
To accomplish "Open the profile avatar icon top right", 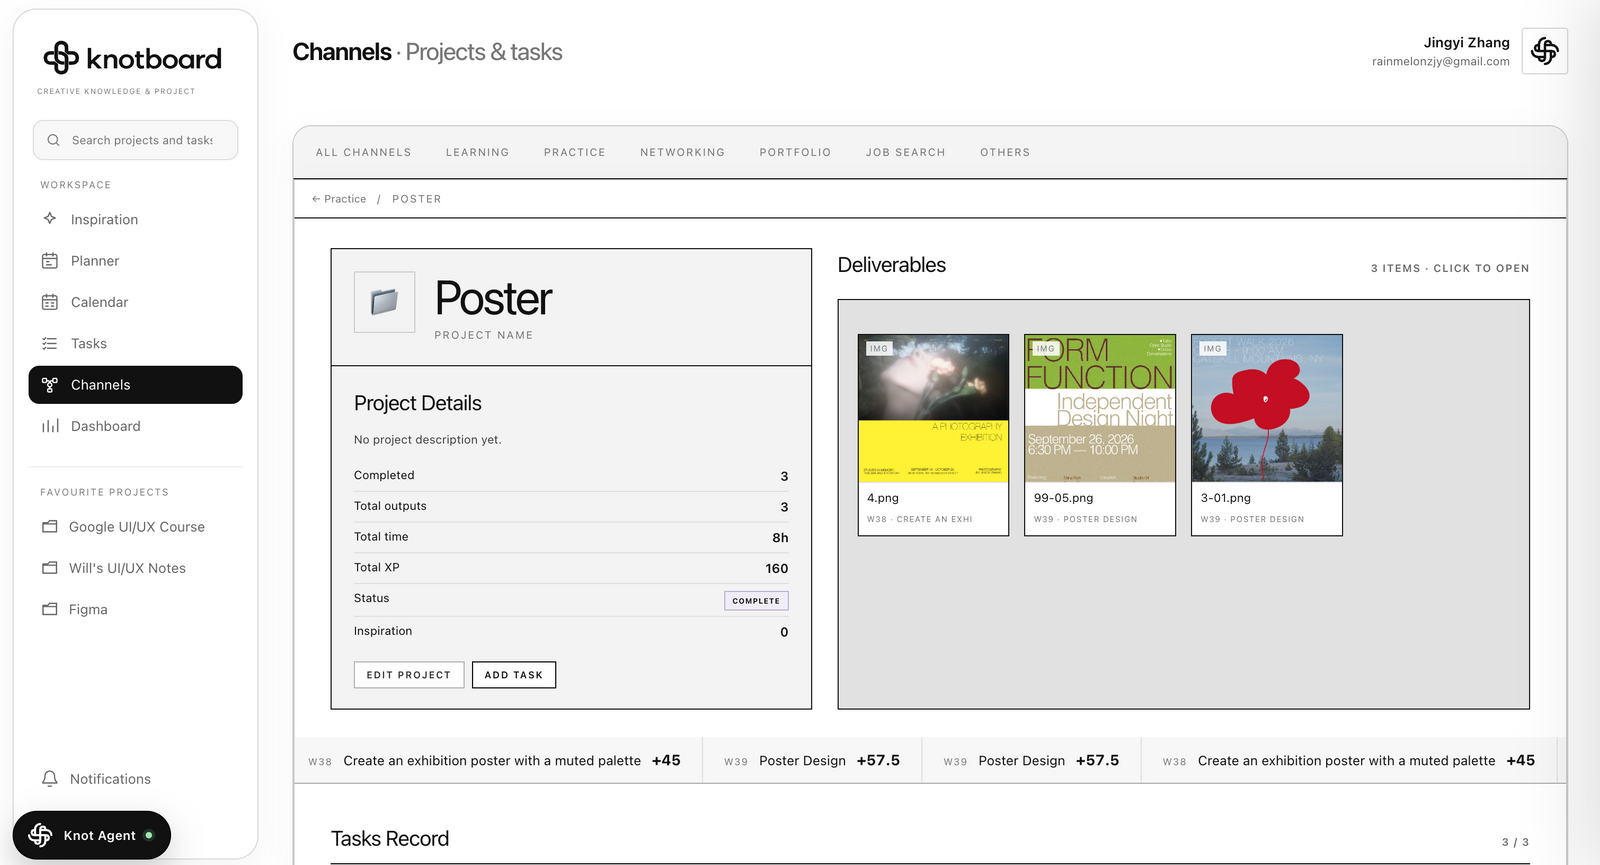I will pos(1544,51).
